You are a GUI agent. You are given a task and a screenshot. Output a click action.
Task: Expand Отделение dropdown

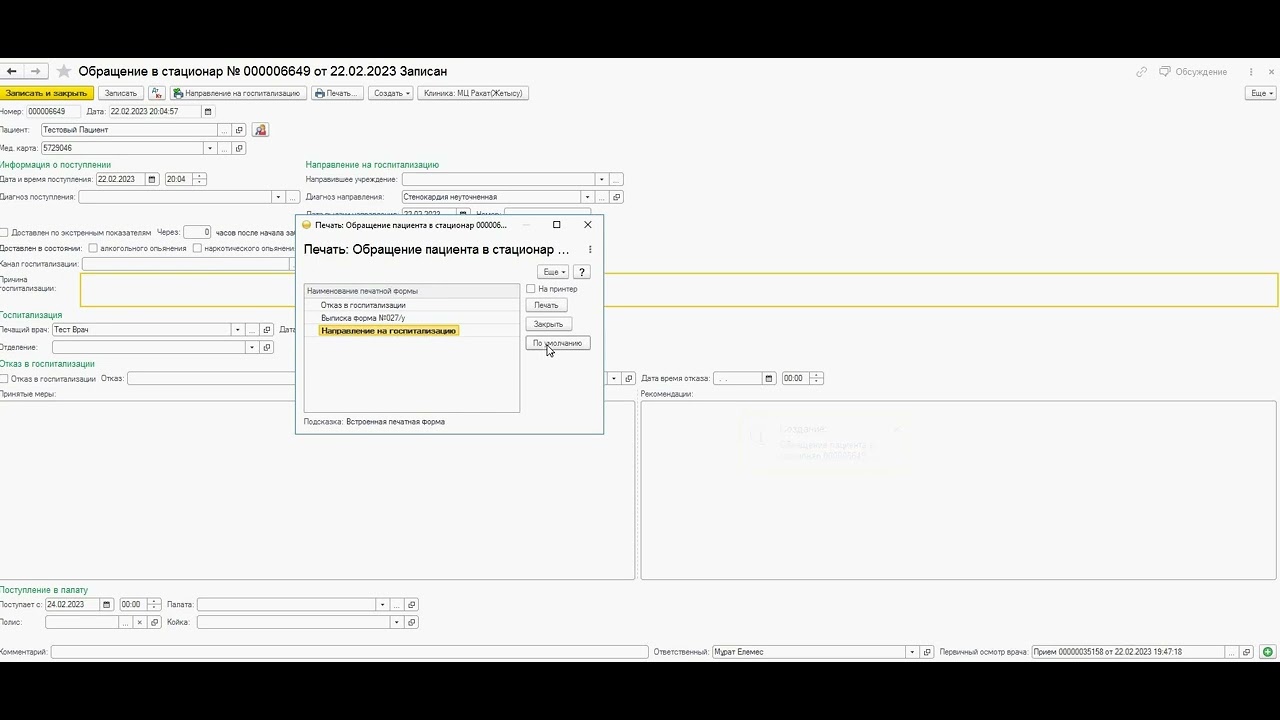click(x=252, y=348)
